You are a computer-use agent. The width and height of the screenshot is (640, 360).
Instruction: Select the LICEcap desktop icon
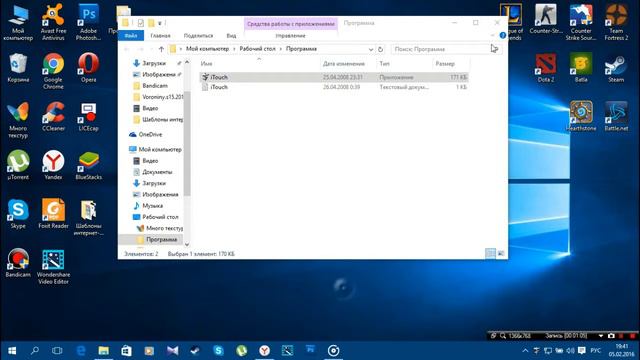coord(88,116)
